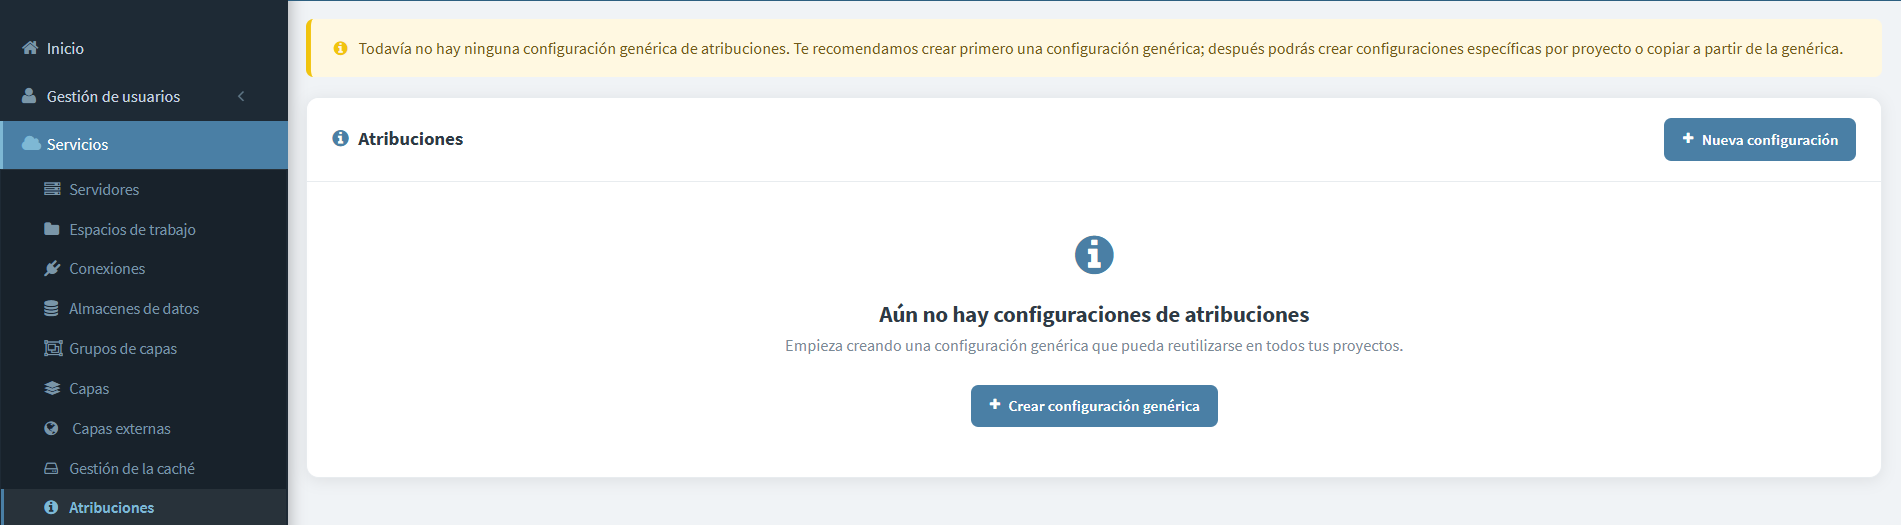Click Crear configuración genérica button
1901x525 pixels.
pos(1094,406)
